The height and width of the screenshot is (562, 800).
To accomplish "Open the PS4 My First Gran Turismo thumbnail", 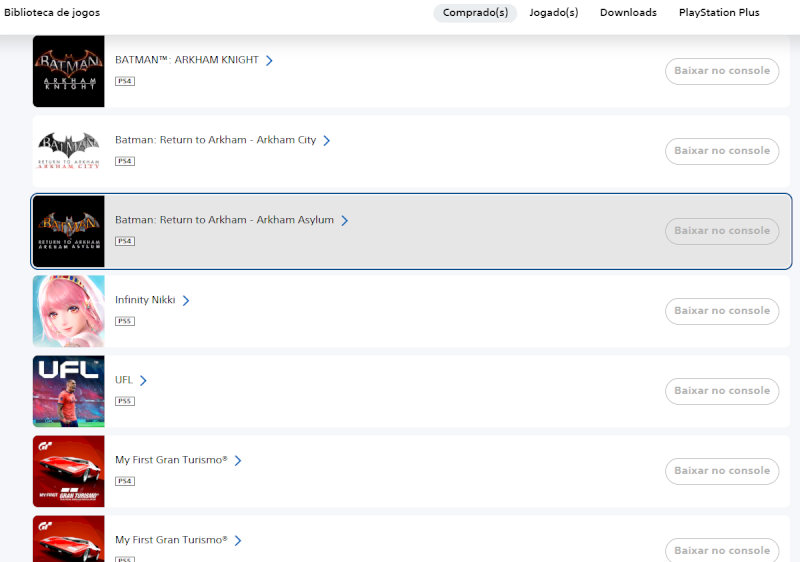I will pyautogui.click(x=69, y=471).
